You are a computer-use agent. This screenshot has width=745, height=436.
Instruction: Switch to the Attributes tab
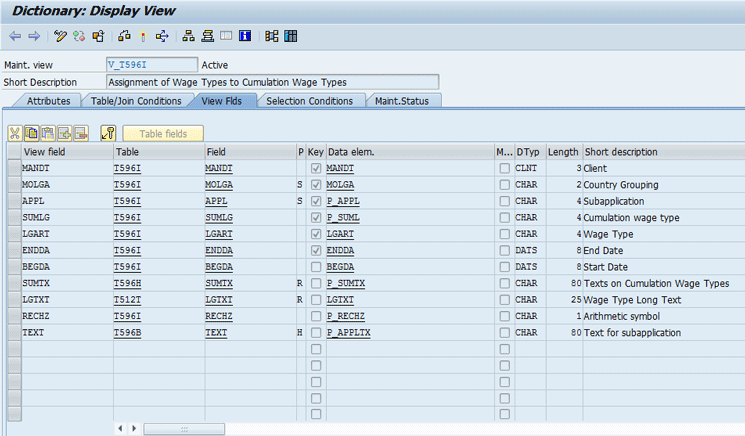pos(48,101)
